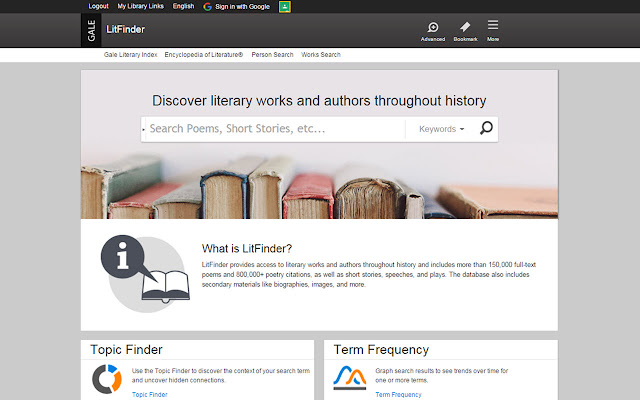Screen dimensions: 640x400
Task: Open the English language selector
Action: click(183, 6)
